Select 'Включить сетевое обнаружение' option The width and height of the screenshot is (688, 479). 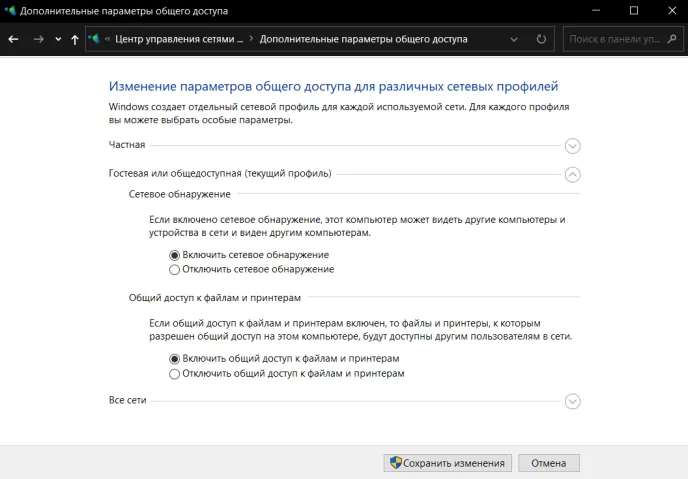pos(175,255)
